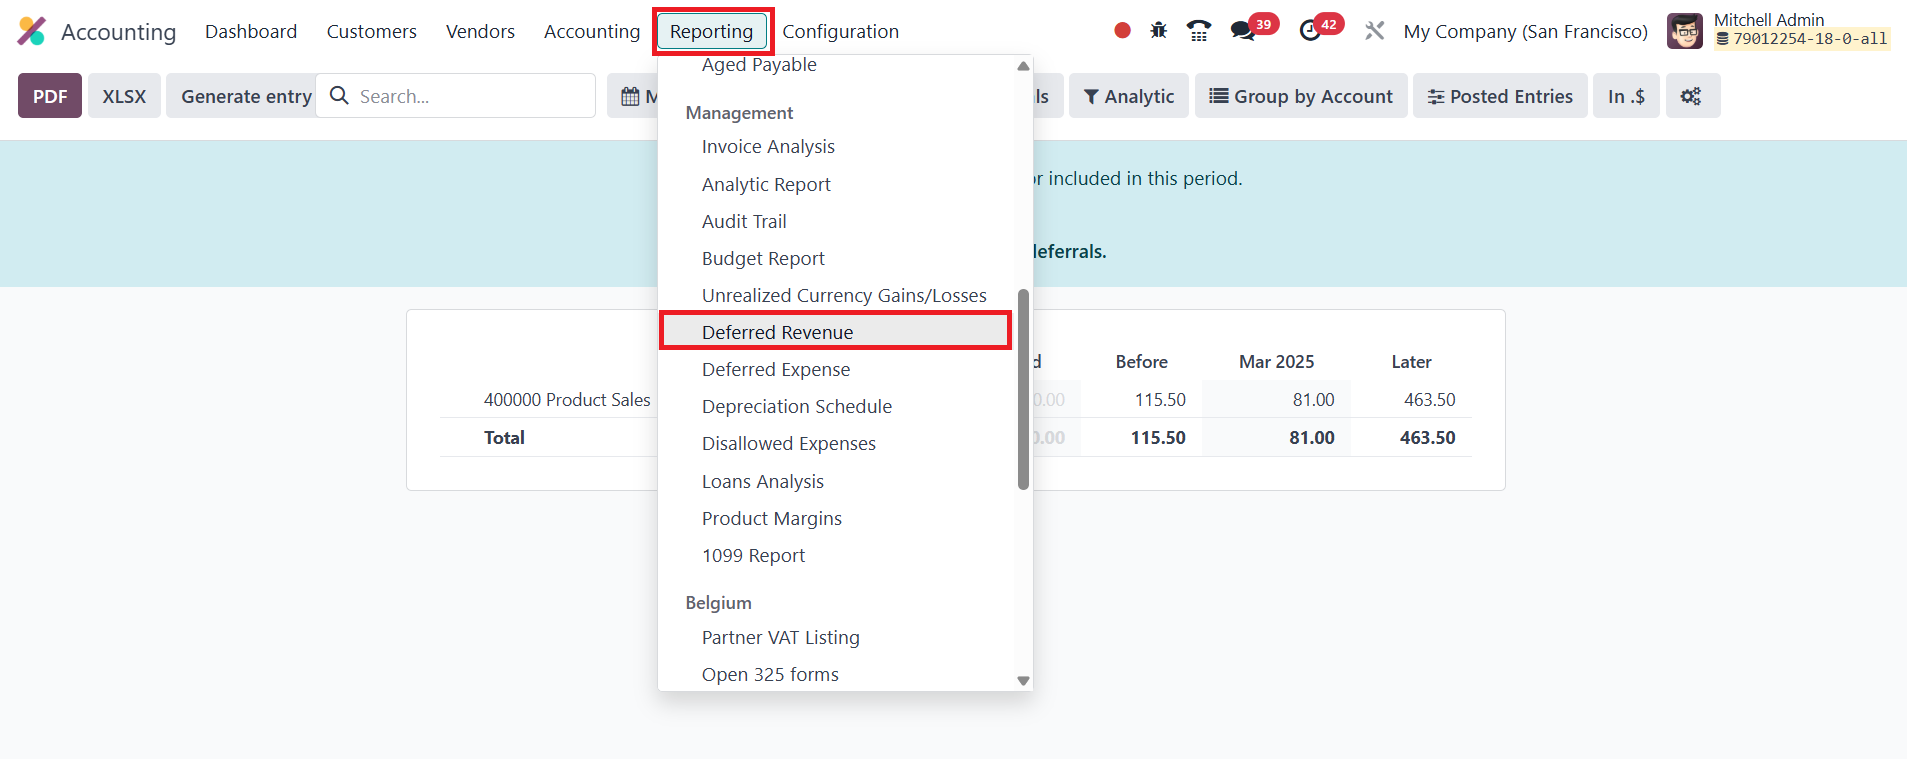Image resolution: width=1907 pixels, height=759 pixels.
Task: Open the Configuration menu
Action: 841,31
